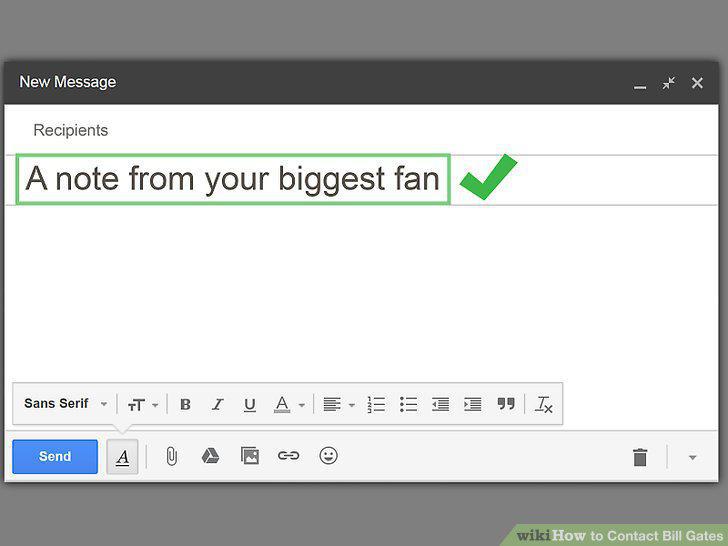Open text size menu icon
This screenshot has width=728, height=546.
pyautogui.click(x=136, y=405)
